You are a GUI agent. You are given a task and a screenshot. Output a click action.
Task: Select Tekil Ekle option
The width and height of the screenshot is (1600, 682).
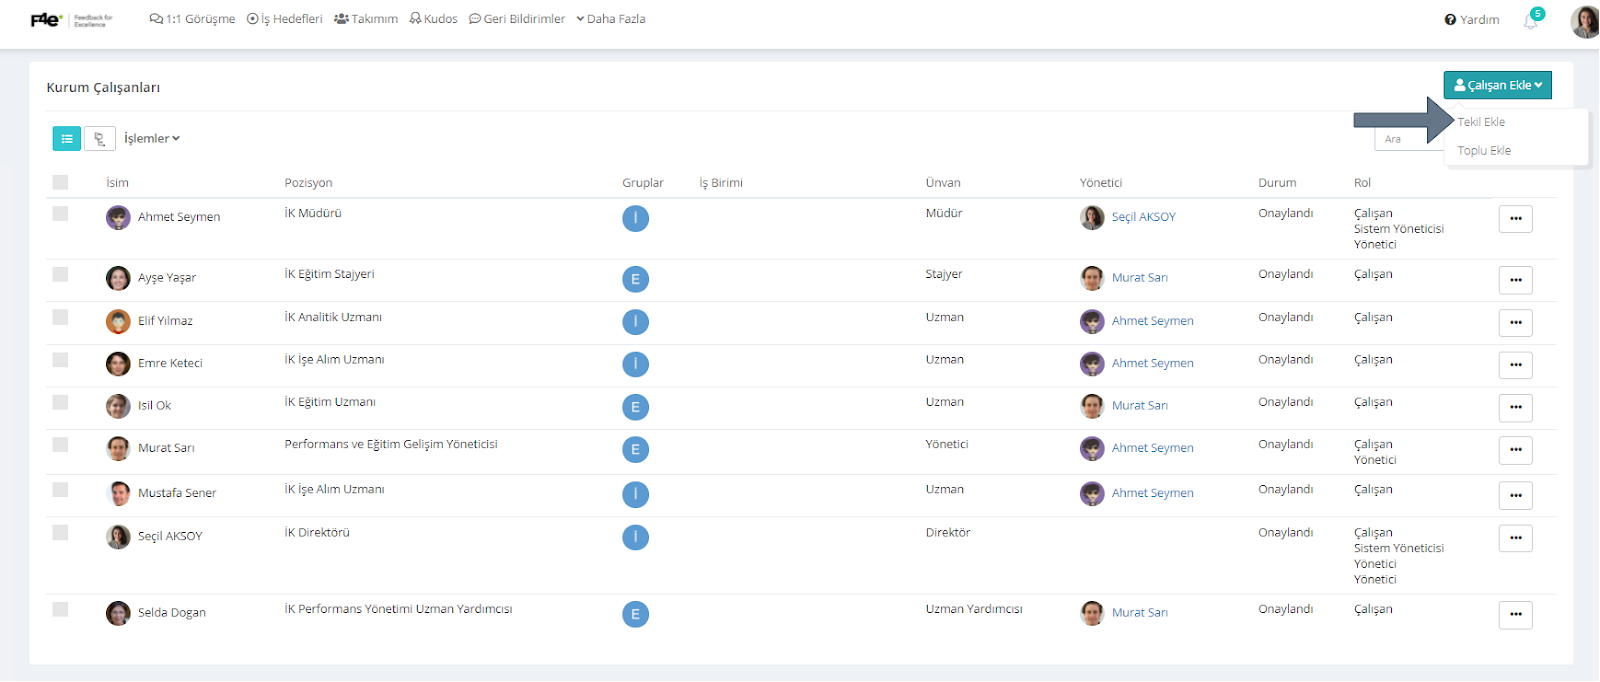pos(1481,122)
